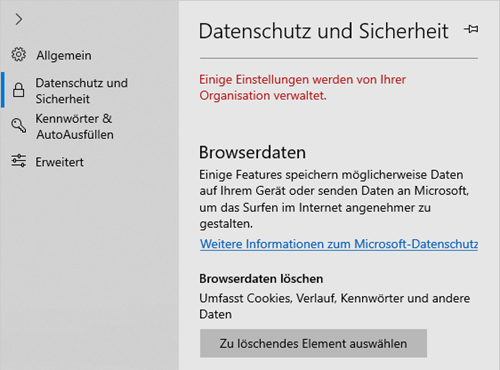Select Datenschutz und Sicherheit in sidebar
The height and width of the screenshot is (370, 500).
tap(82, 91)
